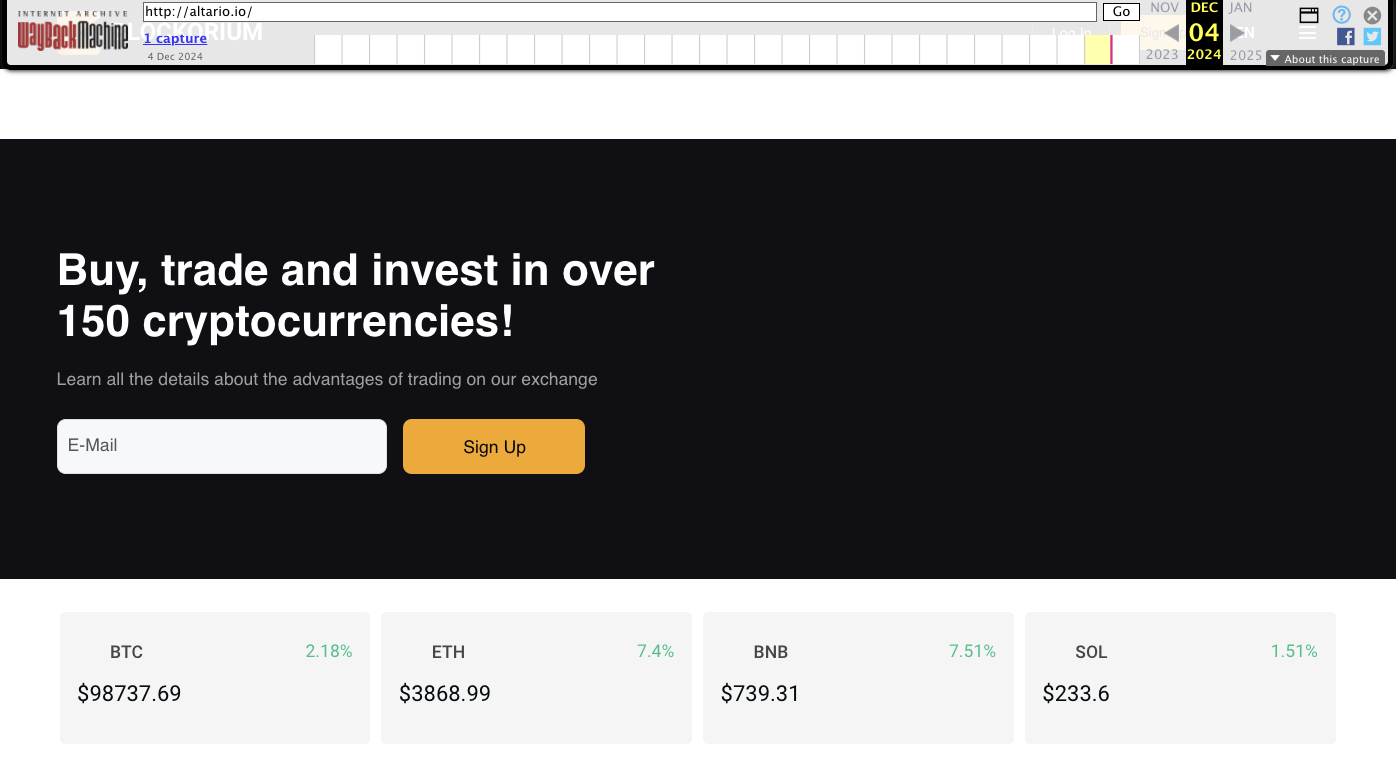Share this capture on Twitter
Screen dimensions: 1396x762
tap(1372, 36)
